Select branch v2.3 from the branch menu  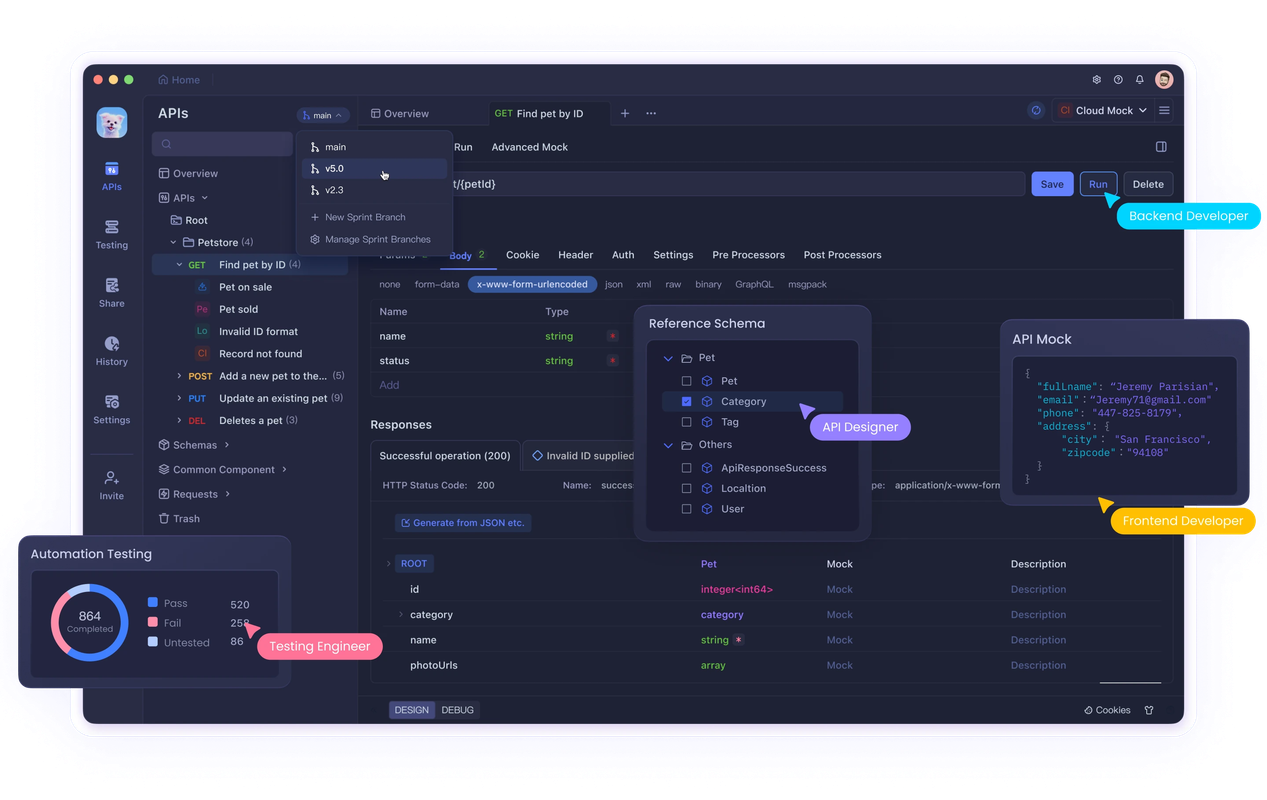click(374, 190)
